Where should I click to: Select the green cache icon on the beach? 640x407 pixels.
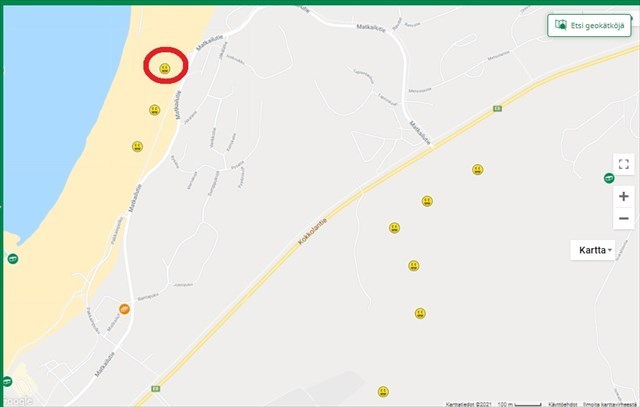pyautogui.click(x=13, y=258)
